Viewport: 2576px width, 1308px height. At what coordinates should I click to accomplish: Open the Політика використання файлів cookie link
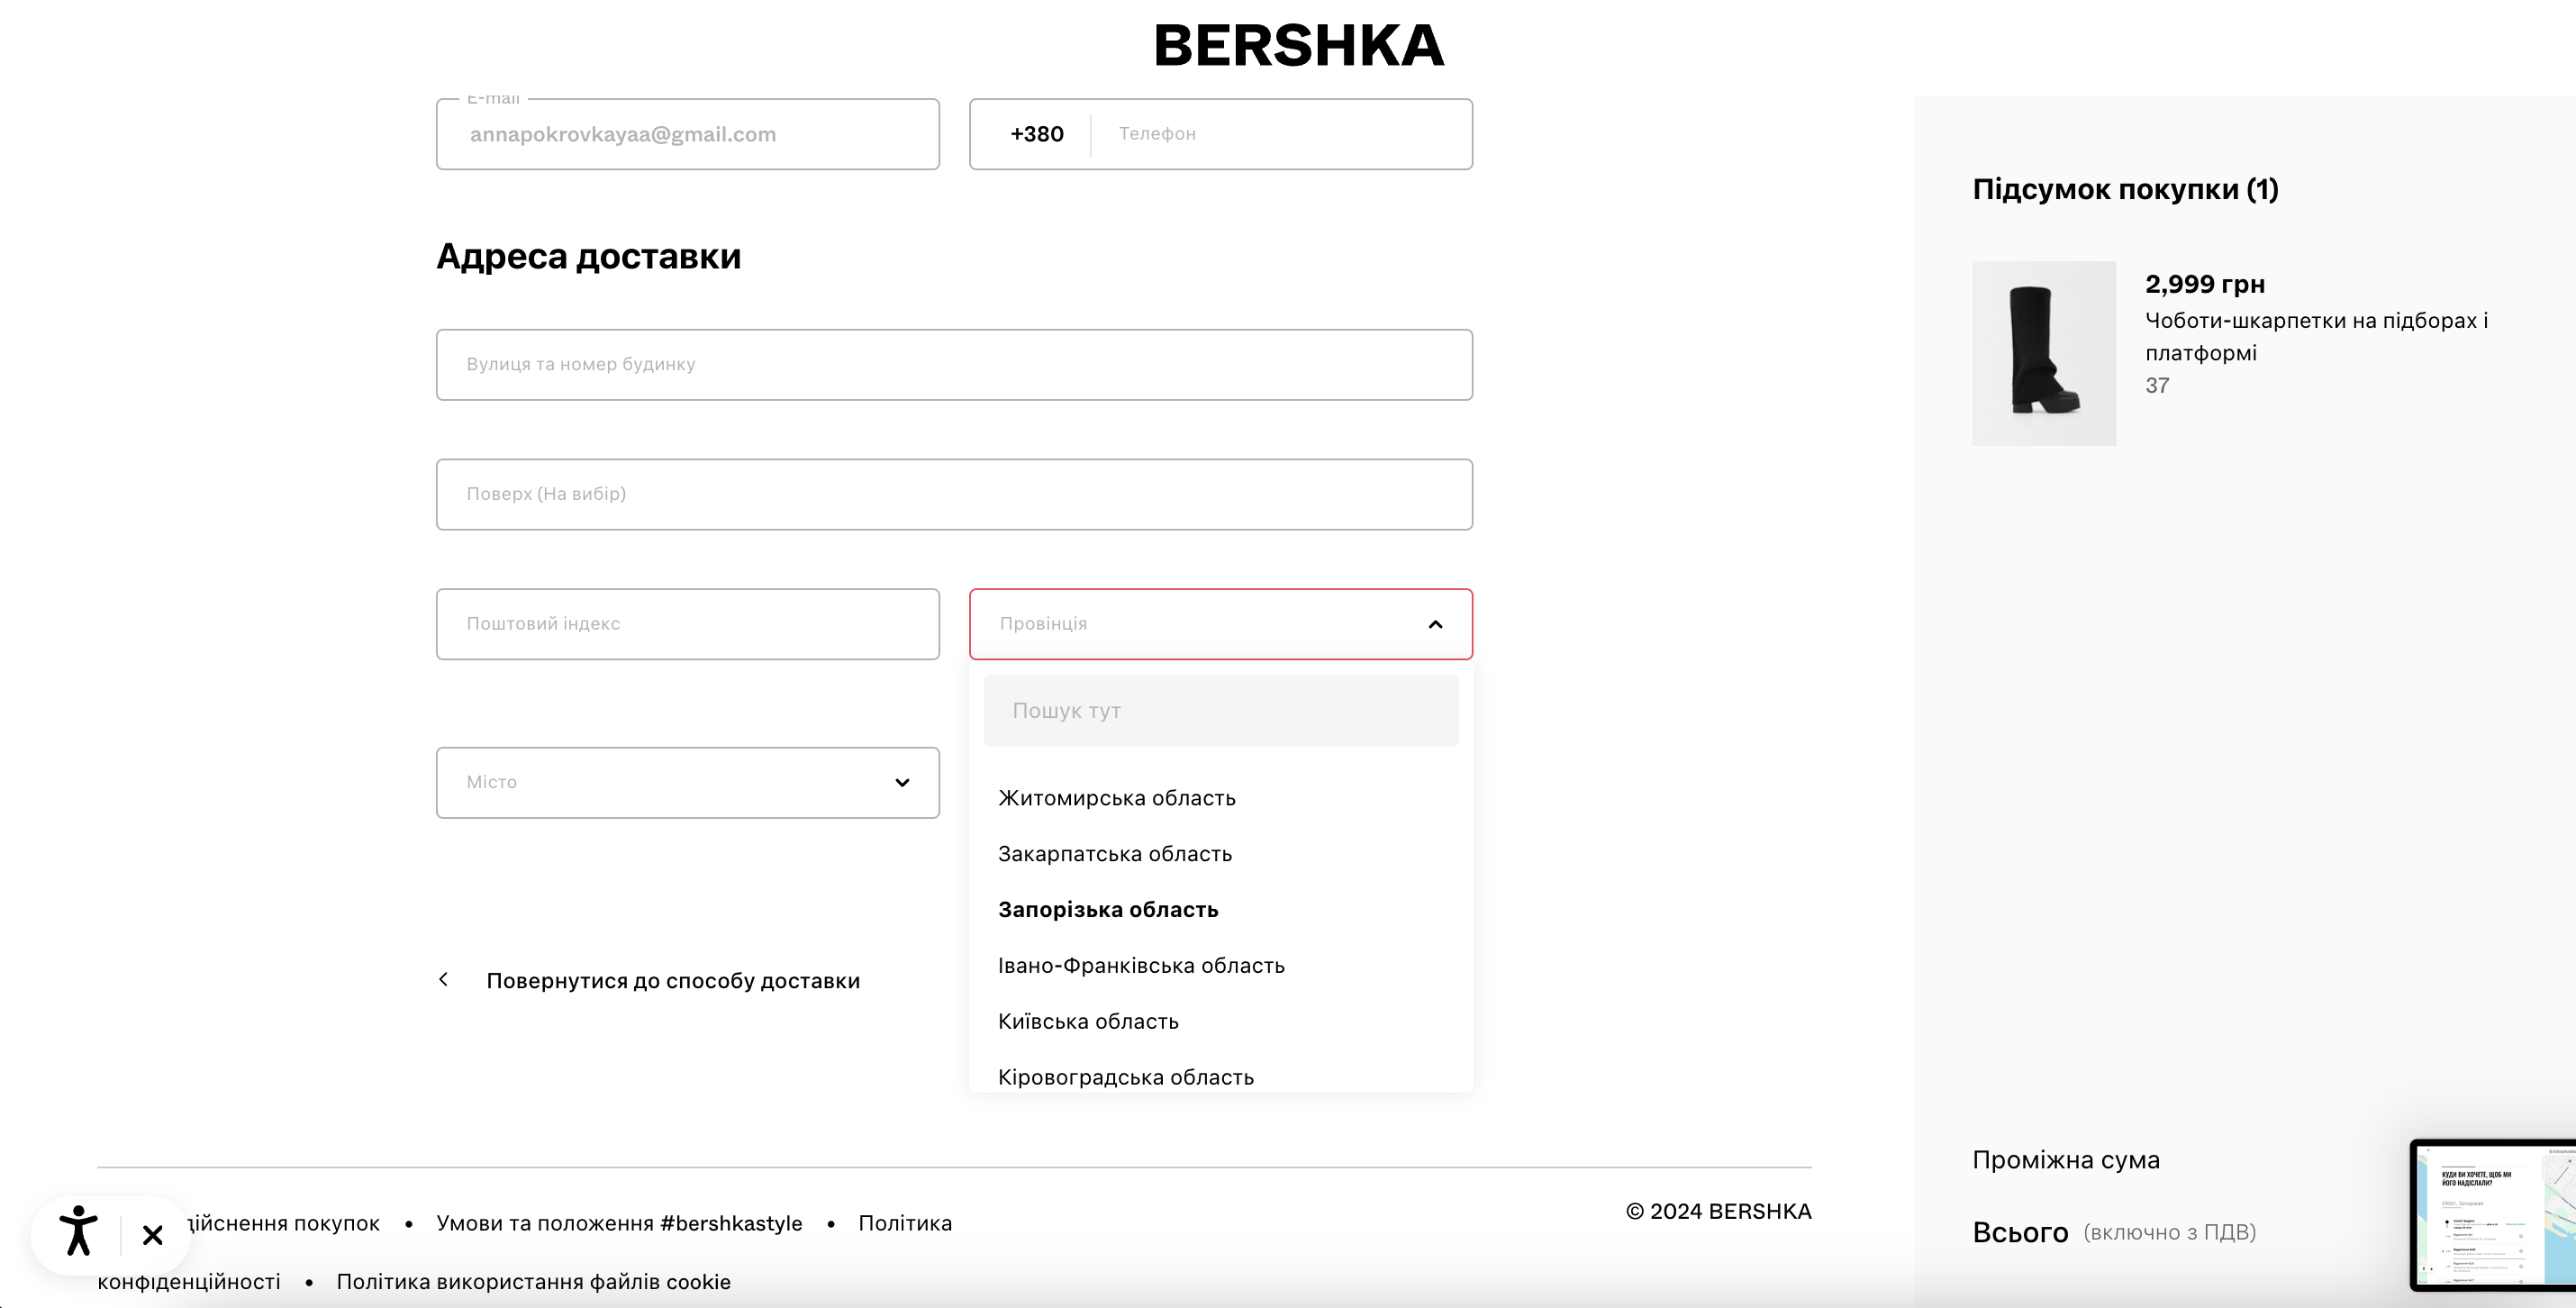click(x=534, y=1281)
